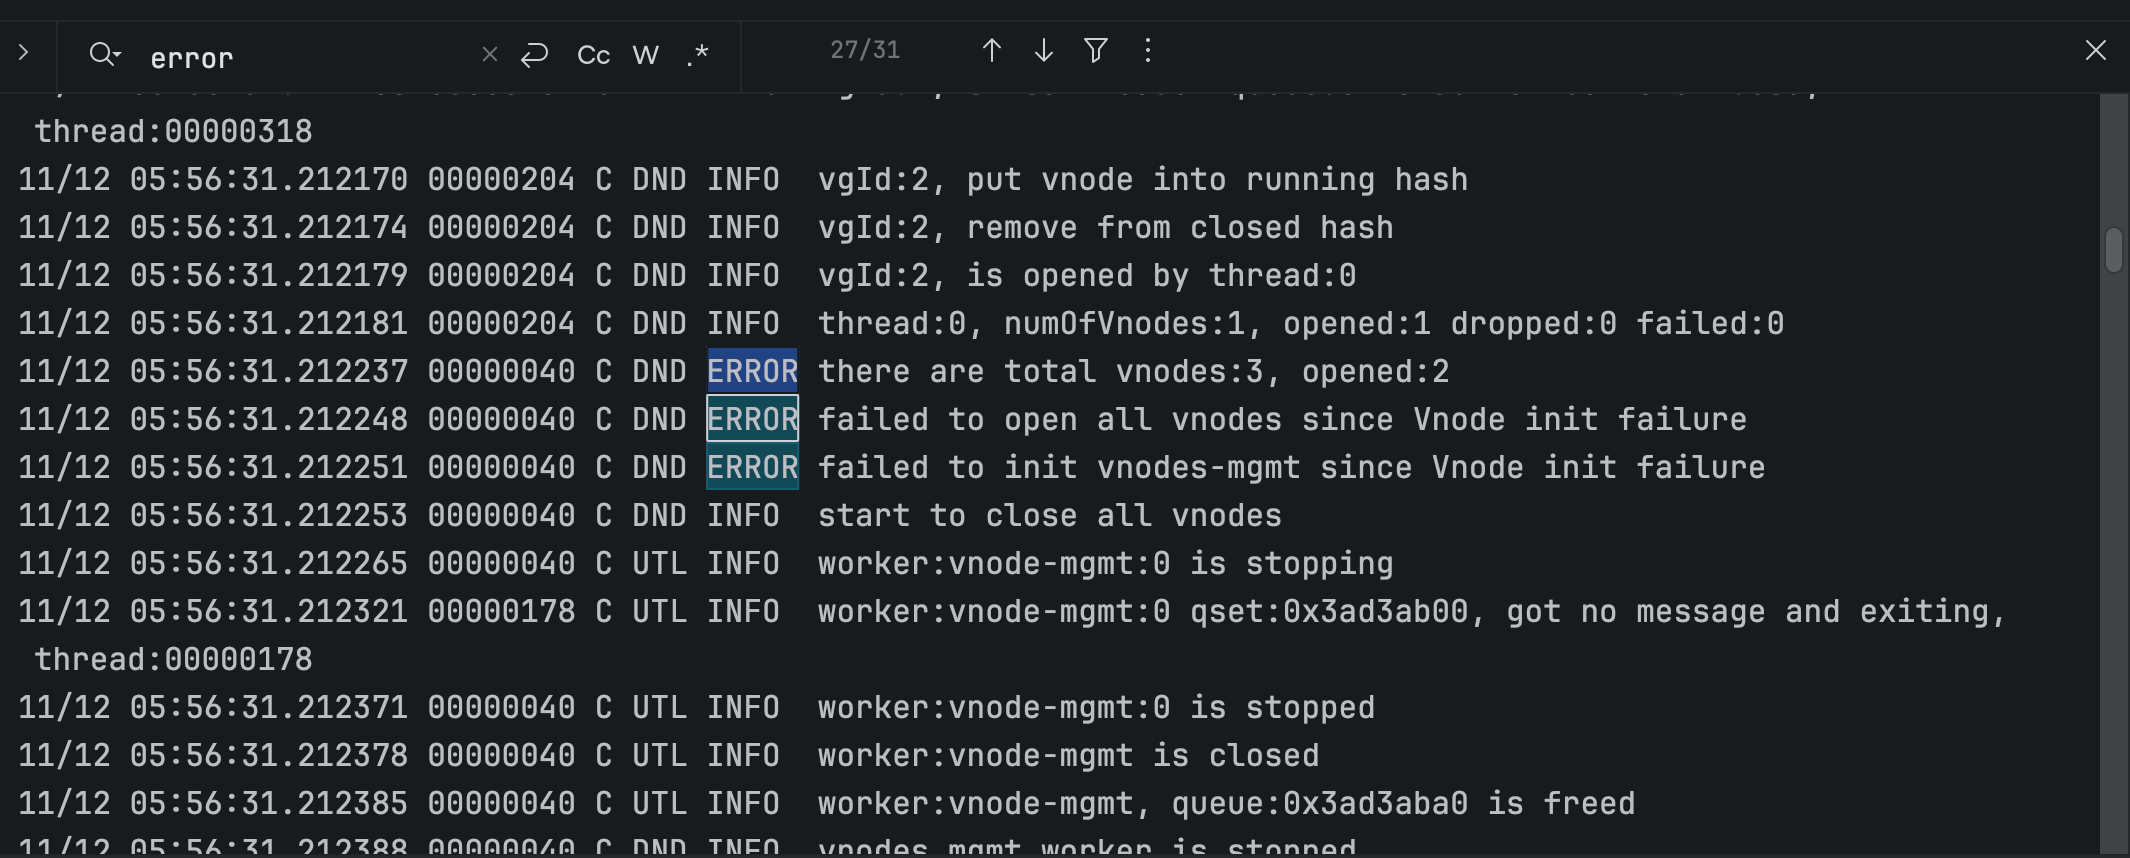
Task: Expand the replace field chevron
Action: tap(24, 52)
